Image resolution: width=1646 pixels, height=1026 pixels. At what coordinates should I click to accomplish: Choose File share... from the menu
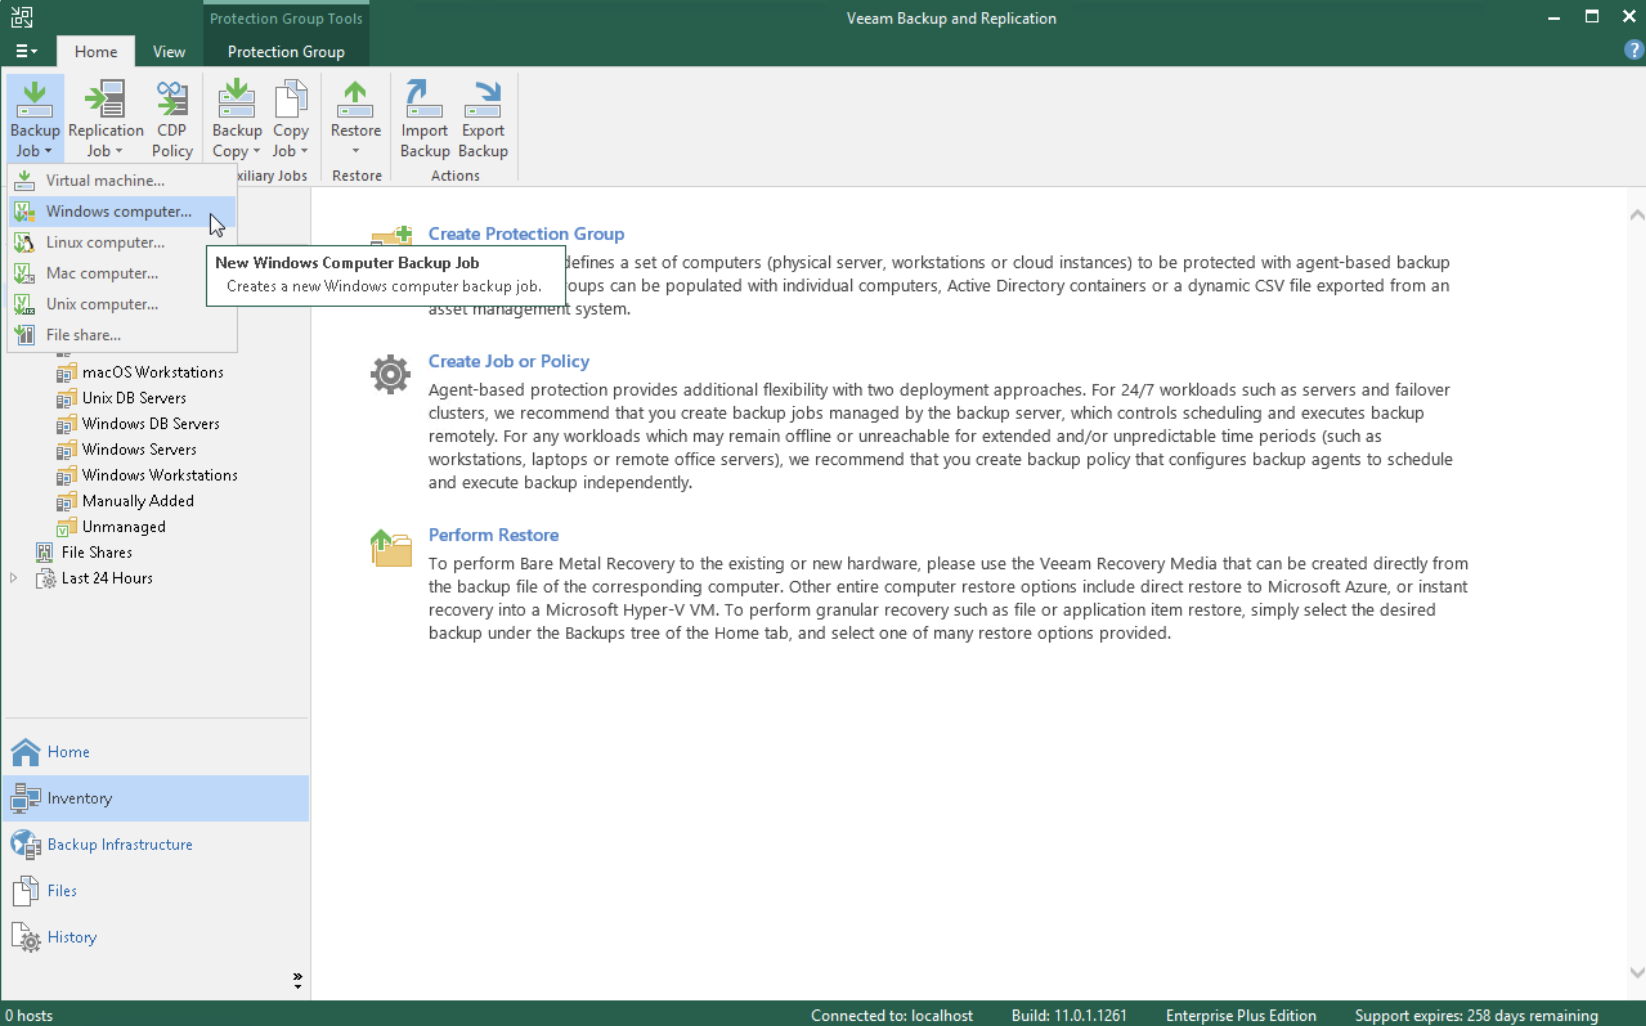click(122, 335)
